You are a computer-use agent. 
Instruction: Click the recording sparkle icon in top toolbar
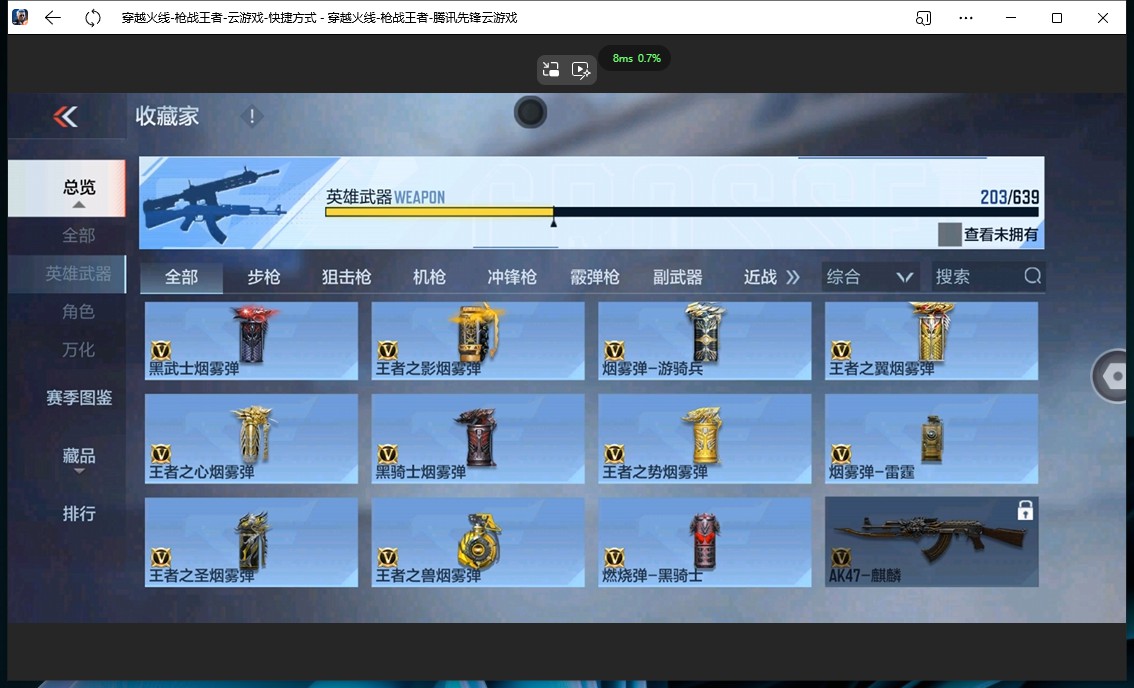point(581,69)
